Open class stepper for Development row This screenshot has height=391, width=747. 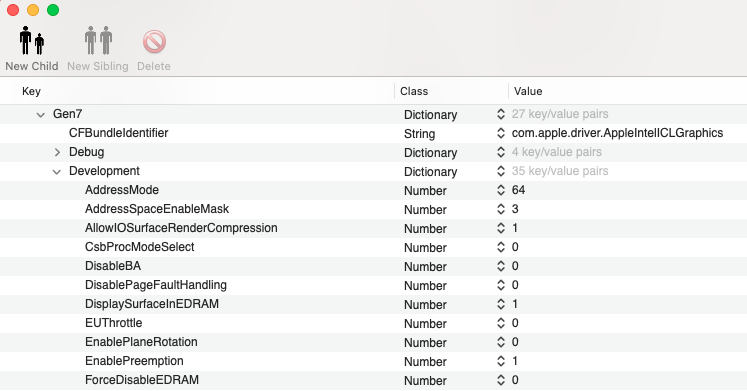pos(501,171)
